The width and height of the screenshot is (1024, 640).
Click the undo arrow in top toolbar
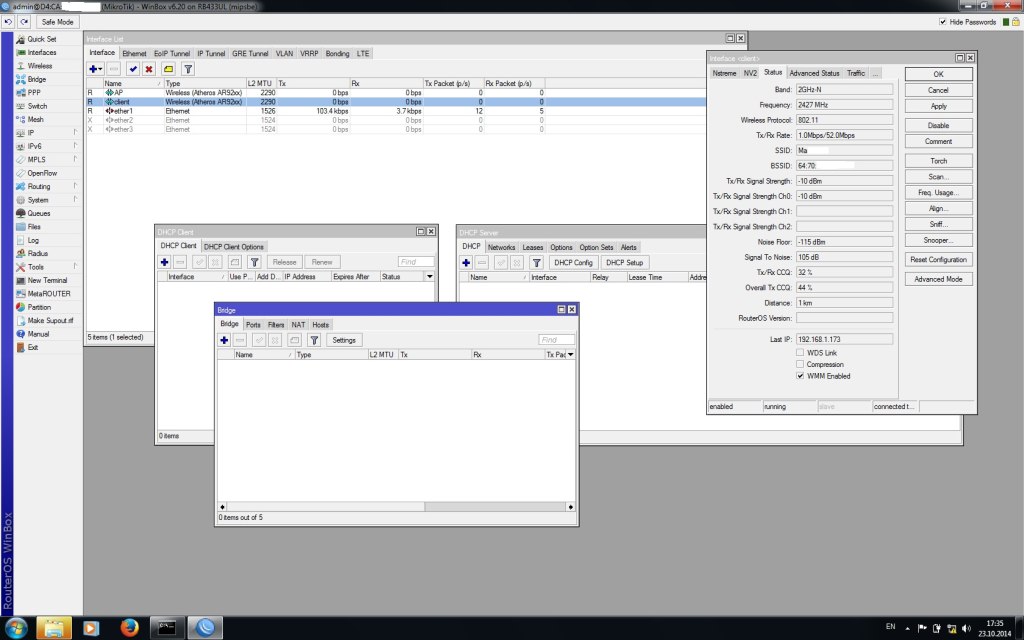pyautogui.click(x=8, y=22)
